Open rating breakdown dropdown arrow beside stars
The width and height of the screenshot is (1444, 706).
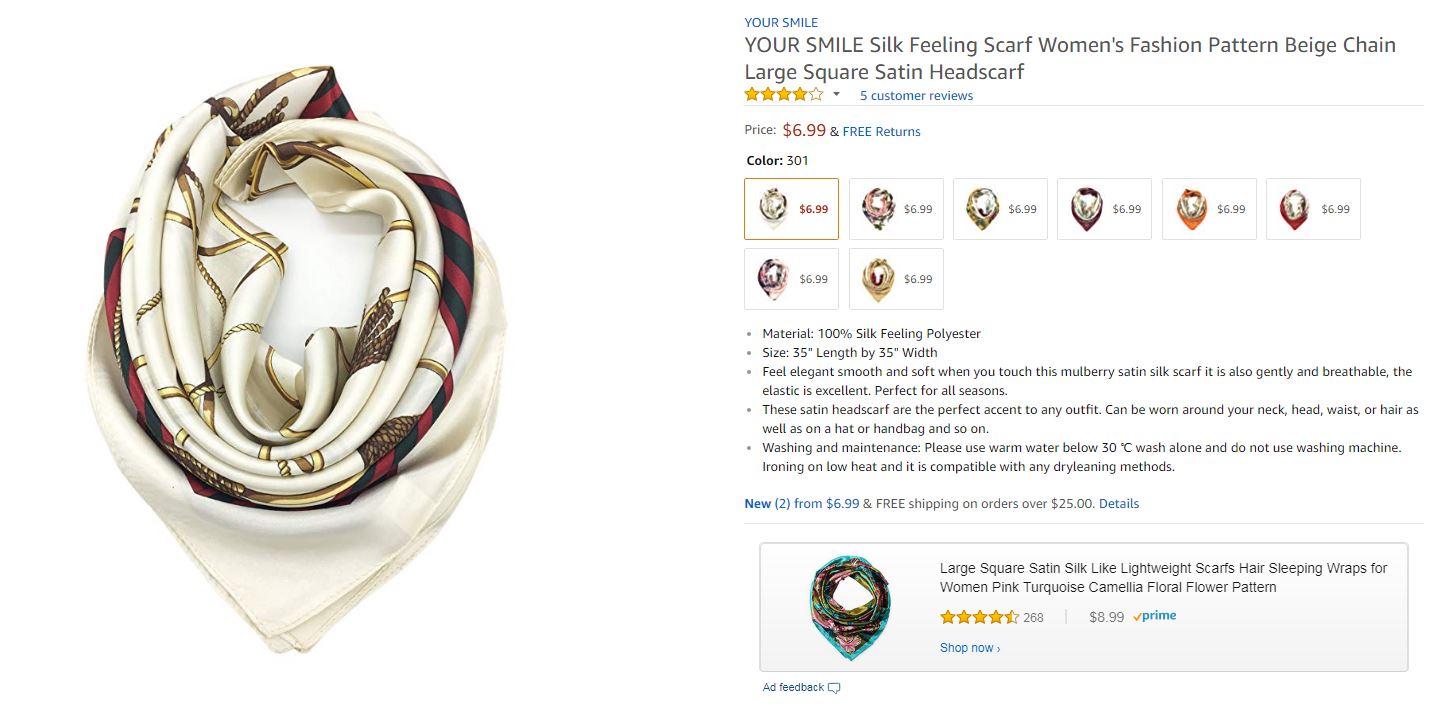click(x=836, y=95)
